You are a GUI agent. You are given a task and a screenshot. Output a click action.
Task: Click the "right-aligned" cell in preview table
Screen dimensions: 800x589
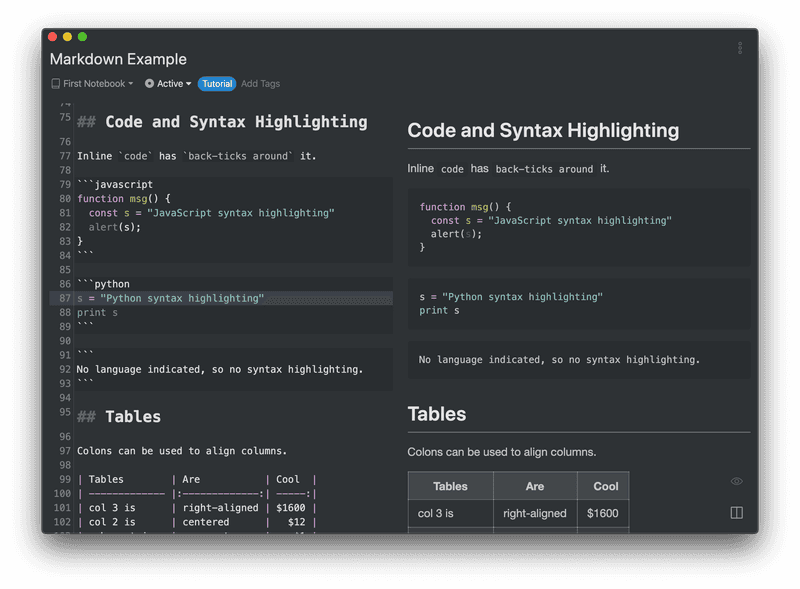(535, 513)
